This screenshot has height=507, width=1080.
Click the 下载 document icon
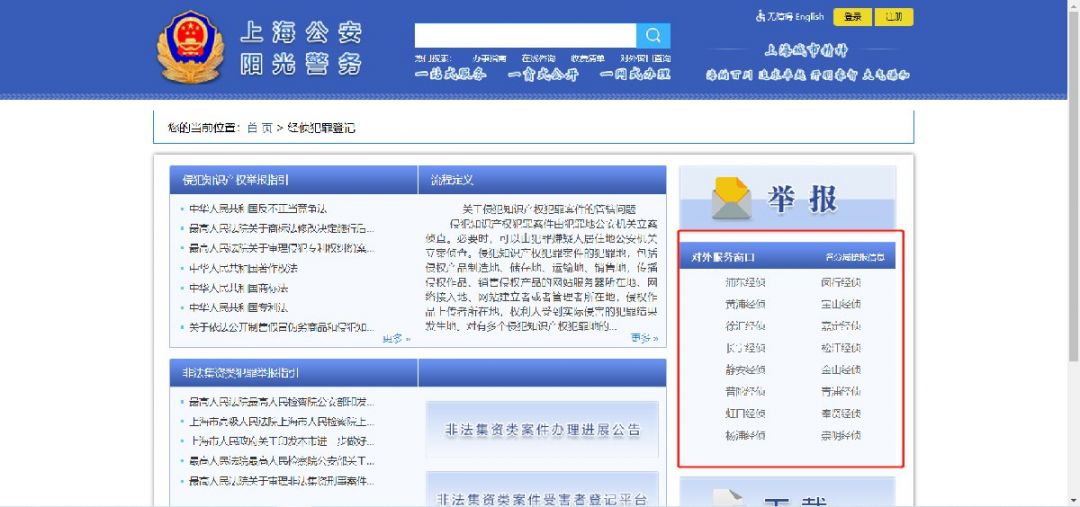(731, 497)
